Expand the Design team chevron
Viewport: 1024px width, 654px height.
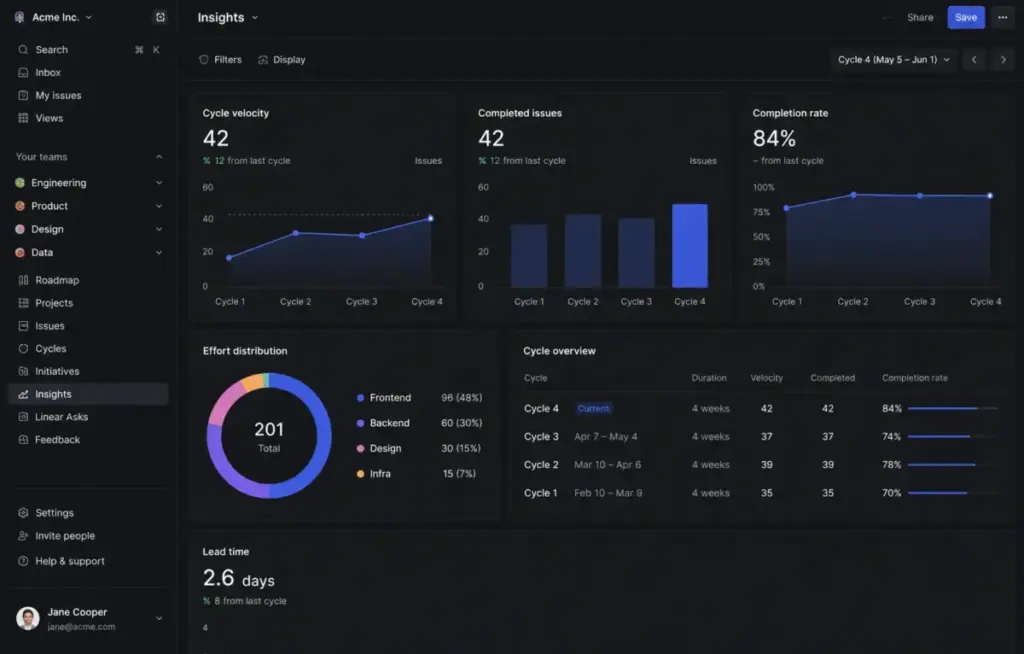(x=159, y=229)
